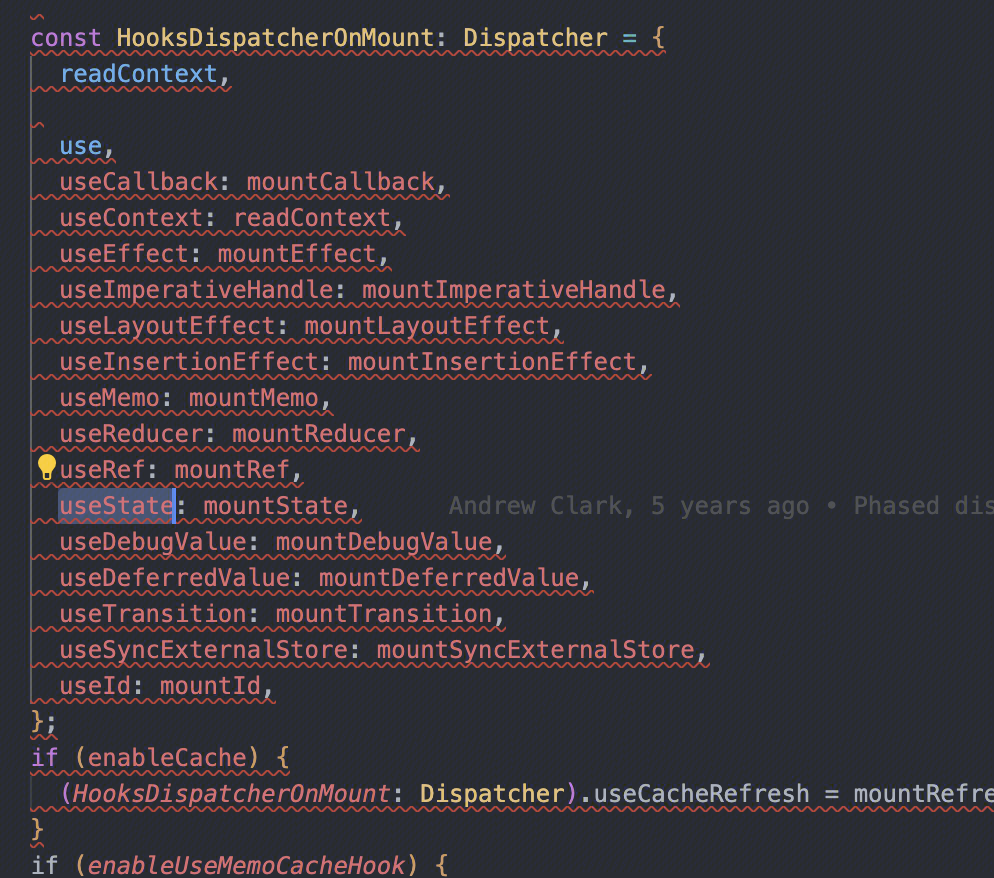The height and width of the screenshot is (878, 994).
Task: Click the standalone use entry
Action: coord(81,146)
